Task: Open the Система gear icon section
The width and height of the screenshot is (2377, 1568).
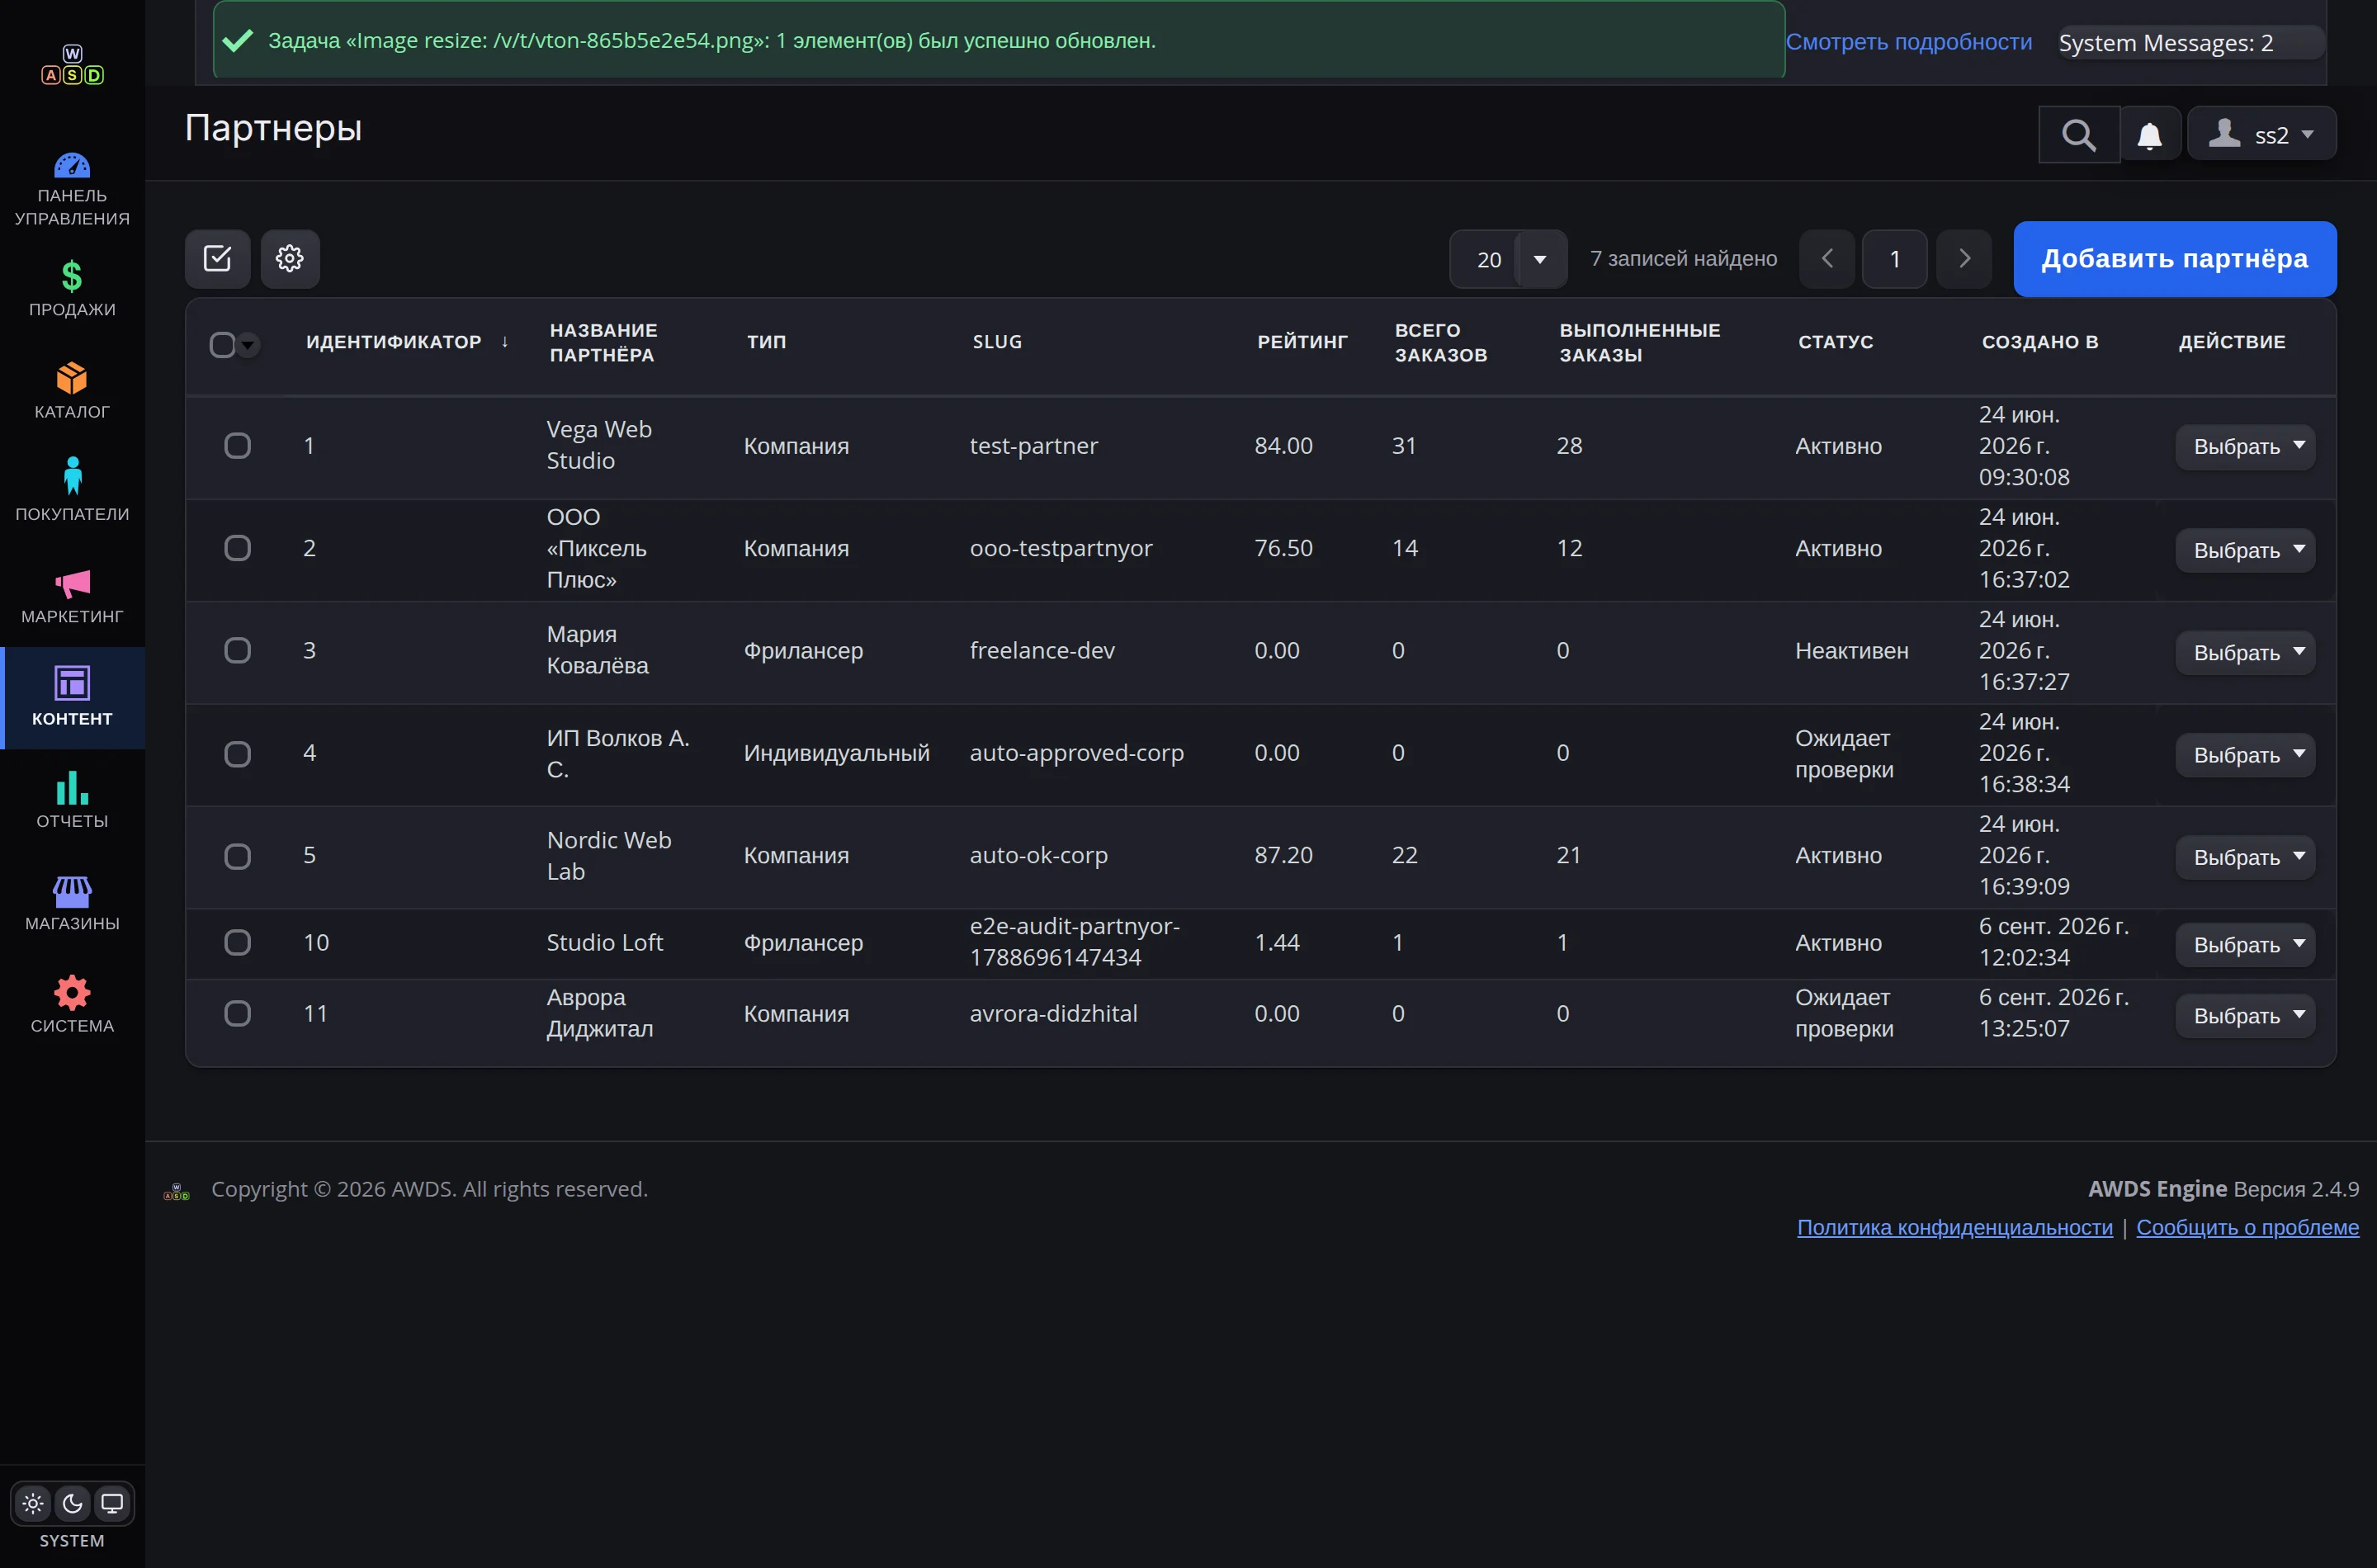Action: click(x=72, y=1006)
